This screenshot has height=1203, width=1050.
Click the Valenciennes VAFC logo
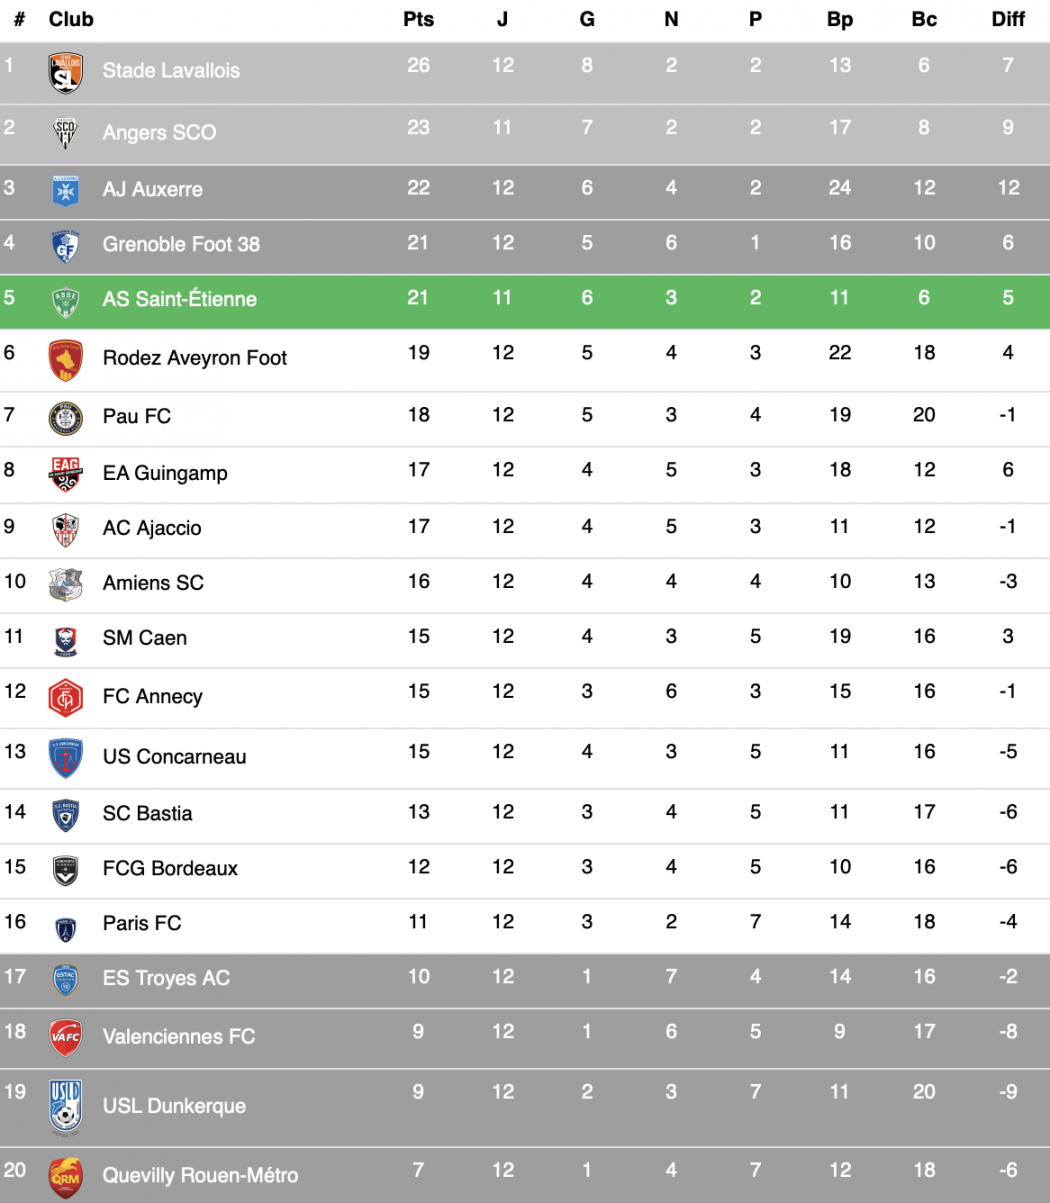point(65,1037)
